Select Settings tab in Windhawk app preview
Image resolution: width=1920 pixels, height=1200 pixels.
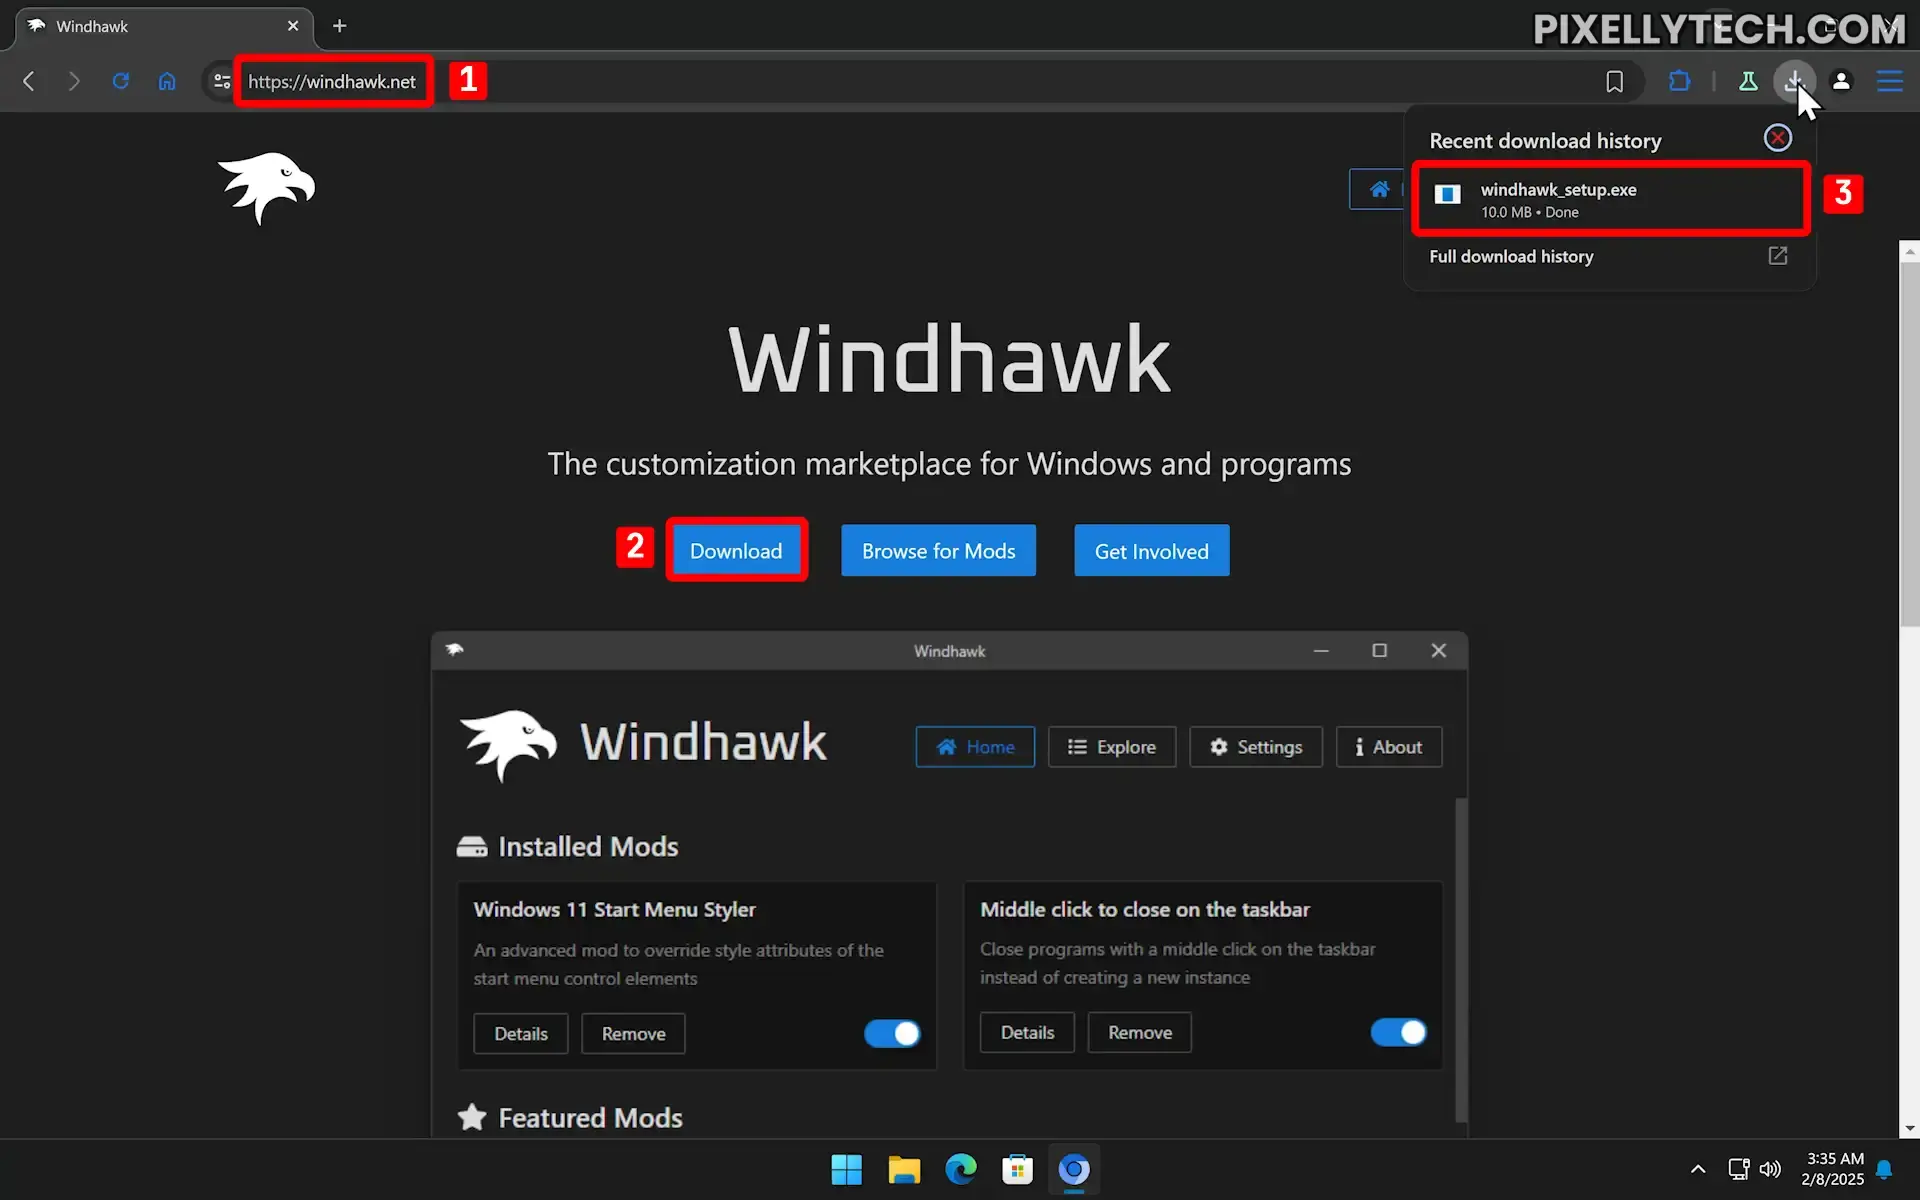(1256, 747)
